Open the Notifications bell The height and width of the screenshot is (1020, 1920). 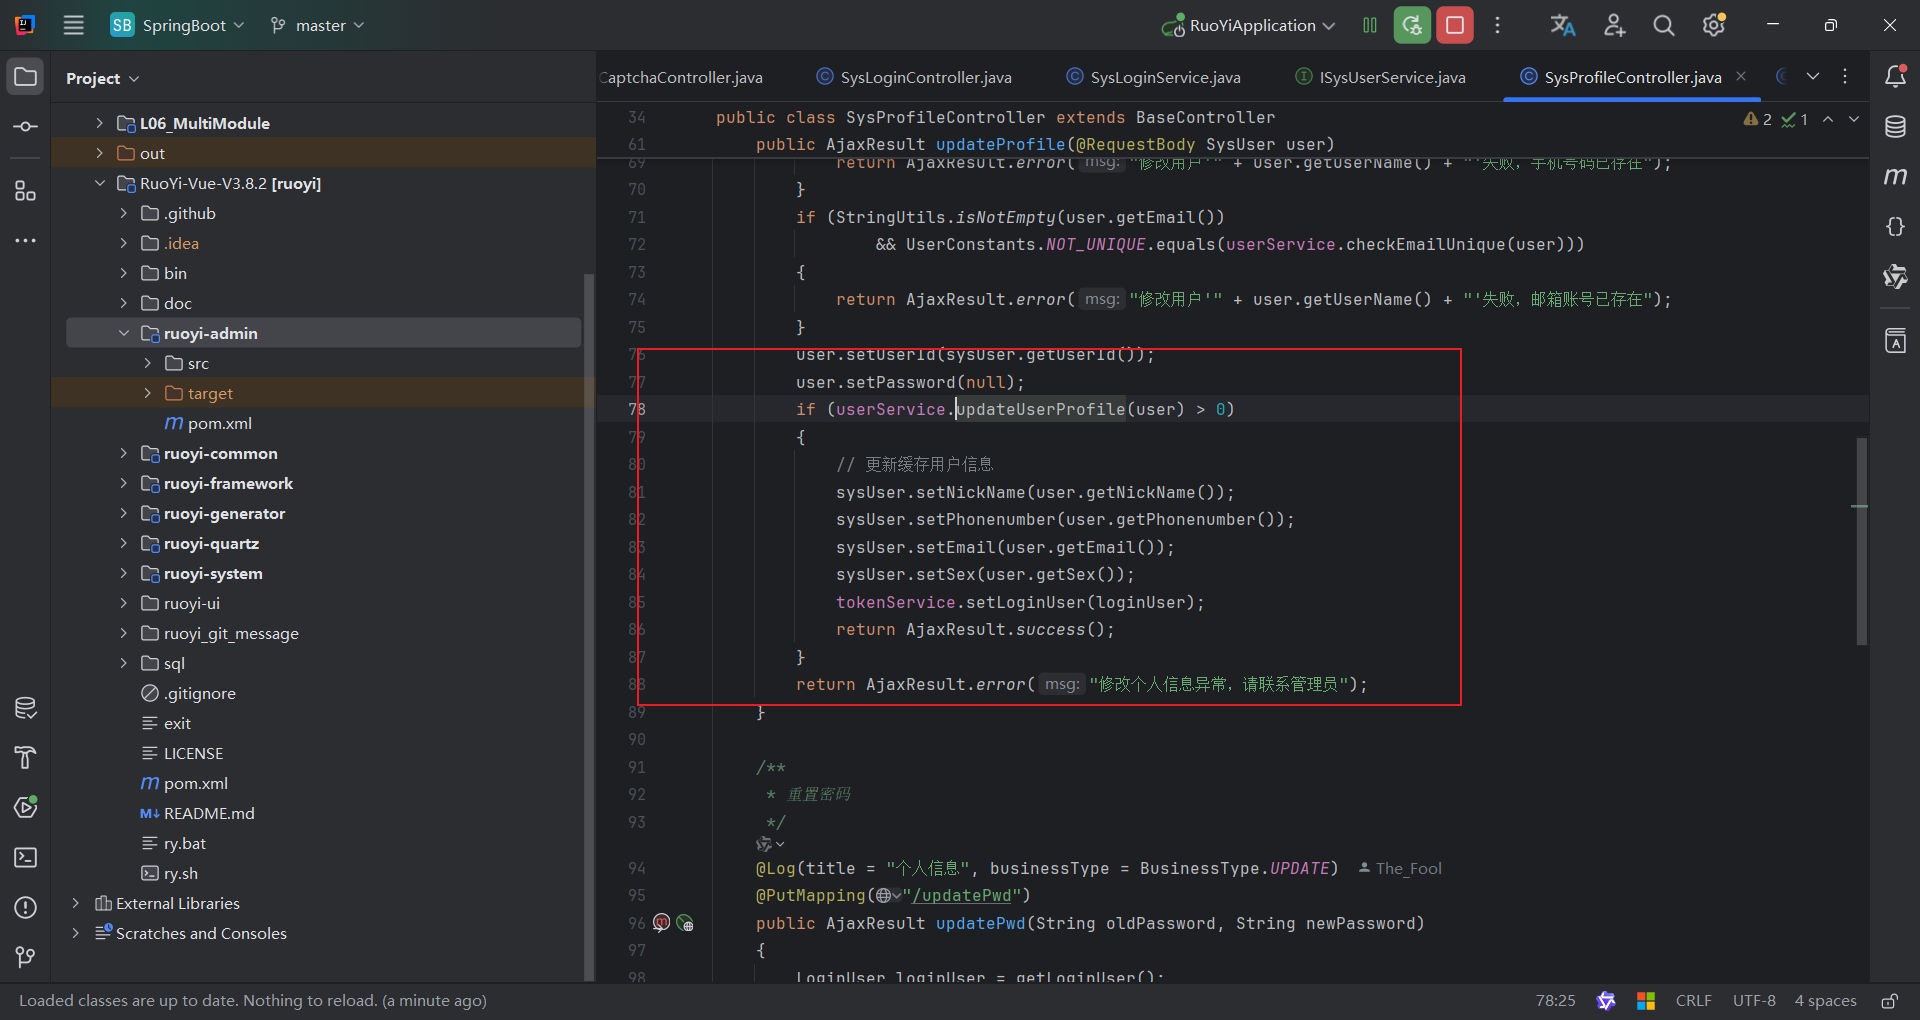[1895, 76]
